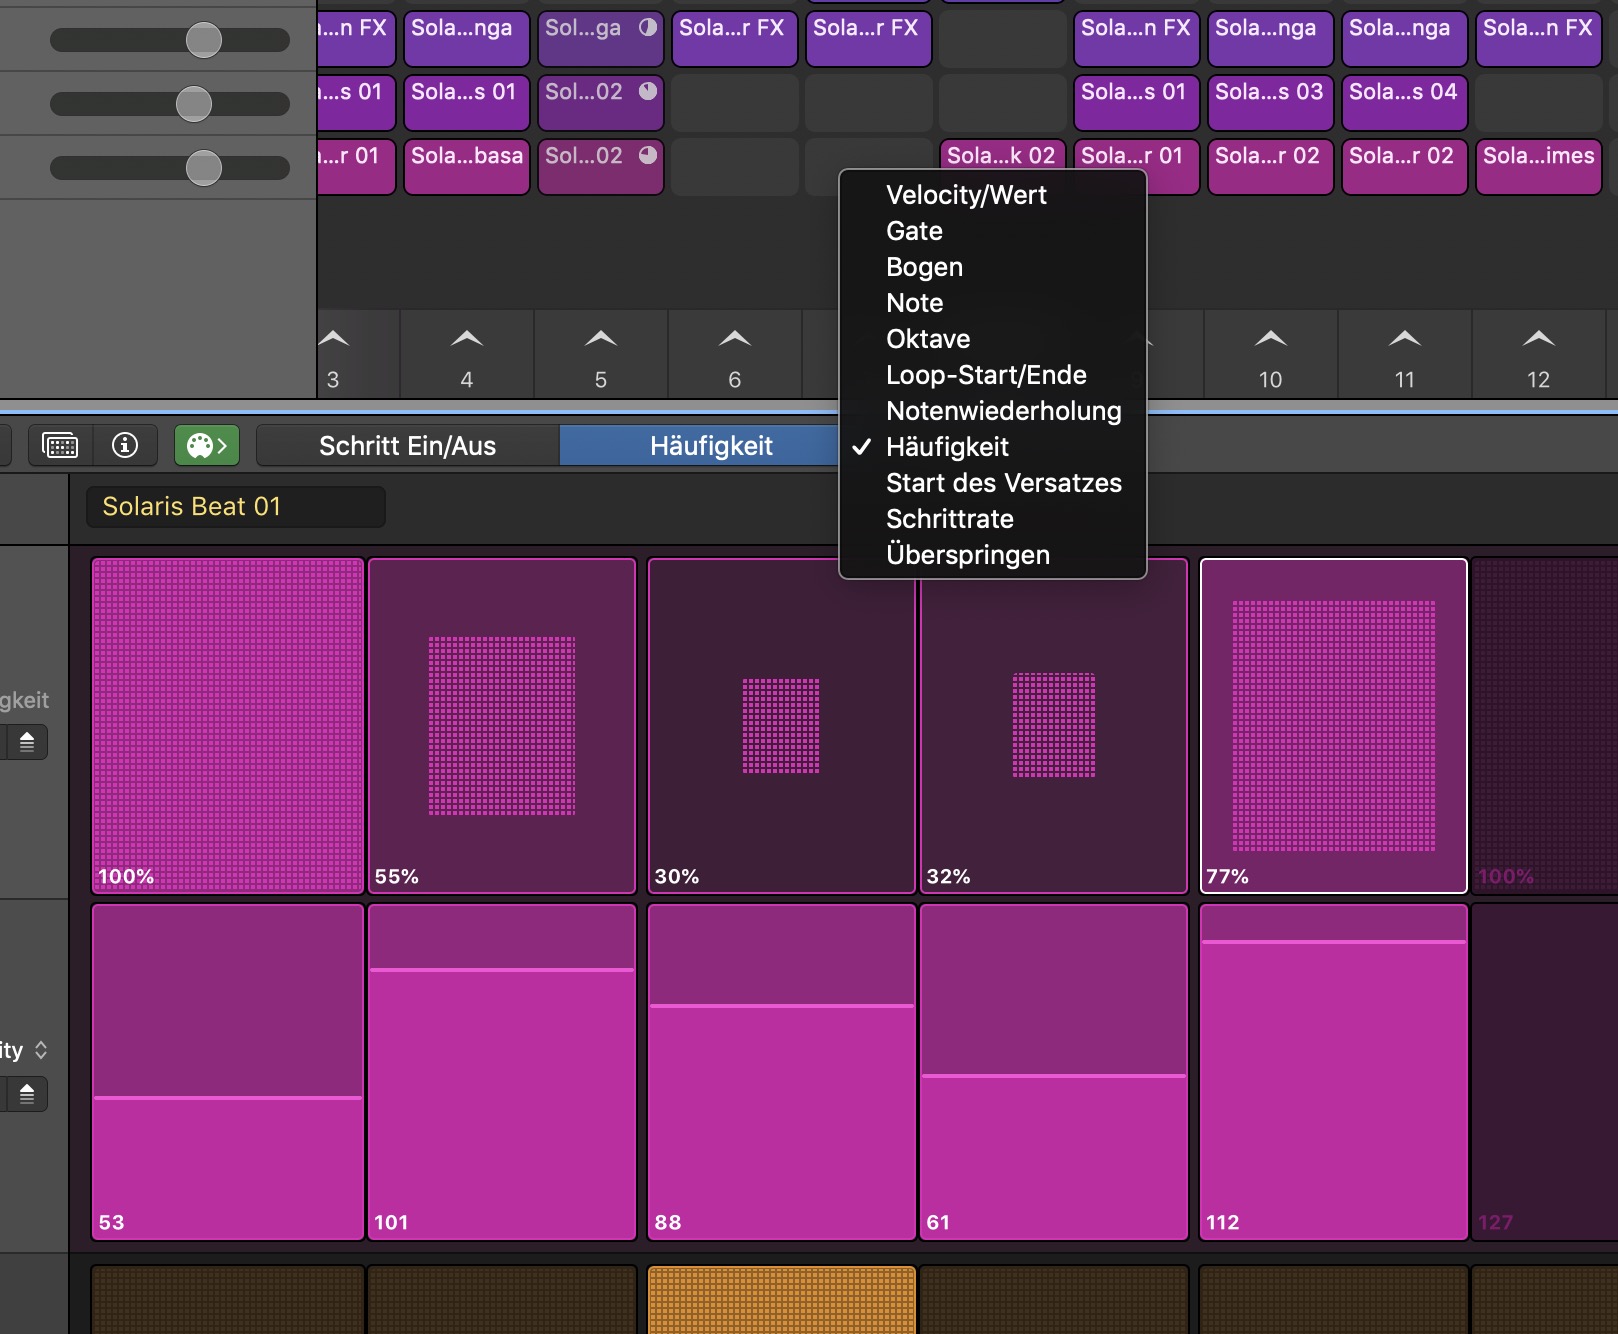Viewport: 1618px width, 1334px height.
Task: Choose Notenwiederholung from the open menu
Action: (1004, 411)
